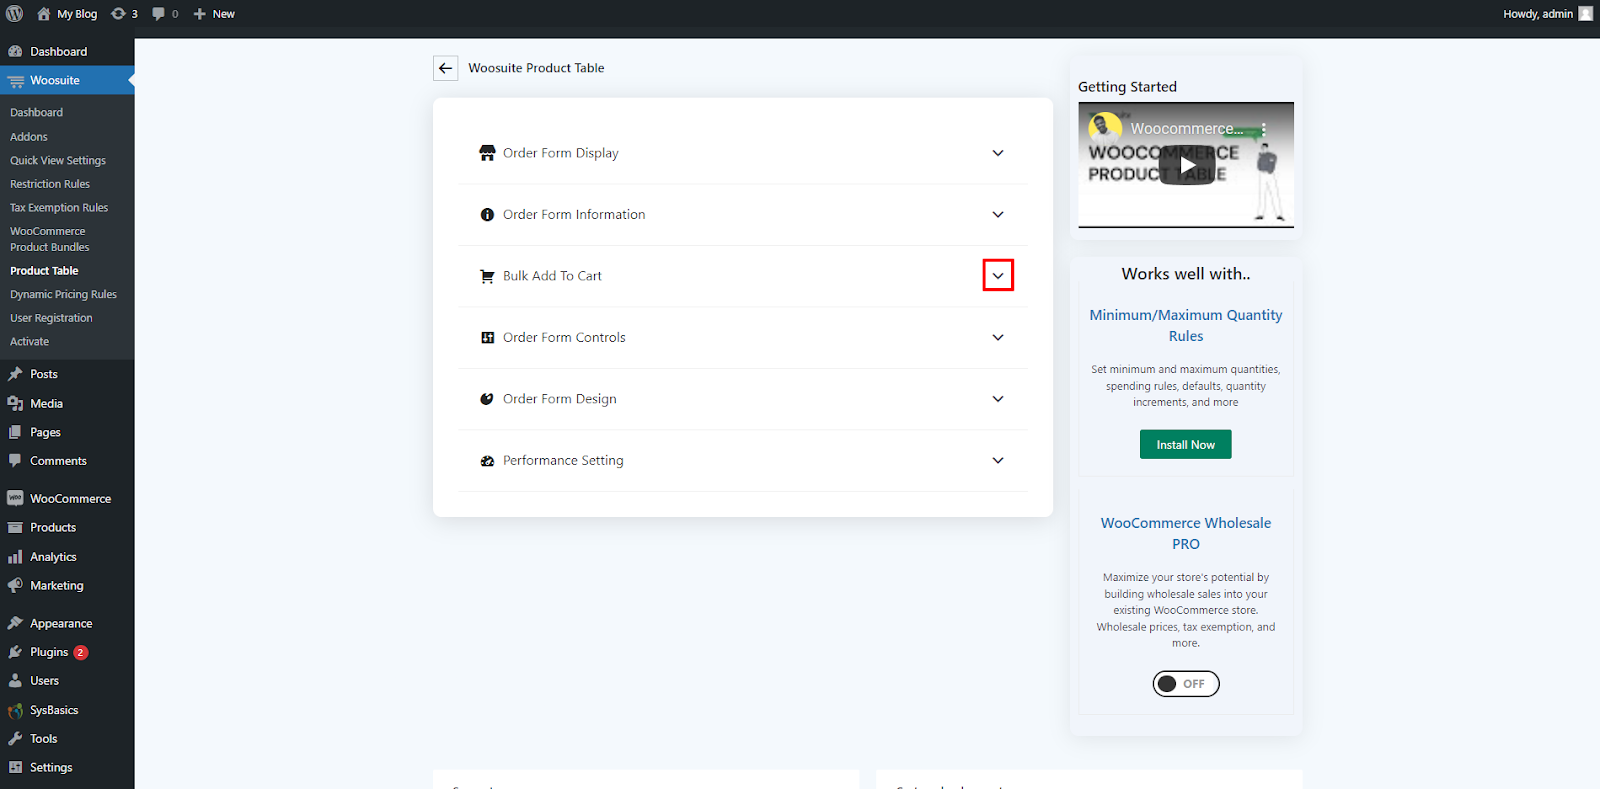The height and width of the screenshot is (789, 1600).
Task: Open SysBasics in the sidebar
Action: pos(54,710)
